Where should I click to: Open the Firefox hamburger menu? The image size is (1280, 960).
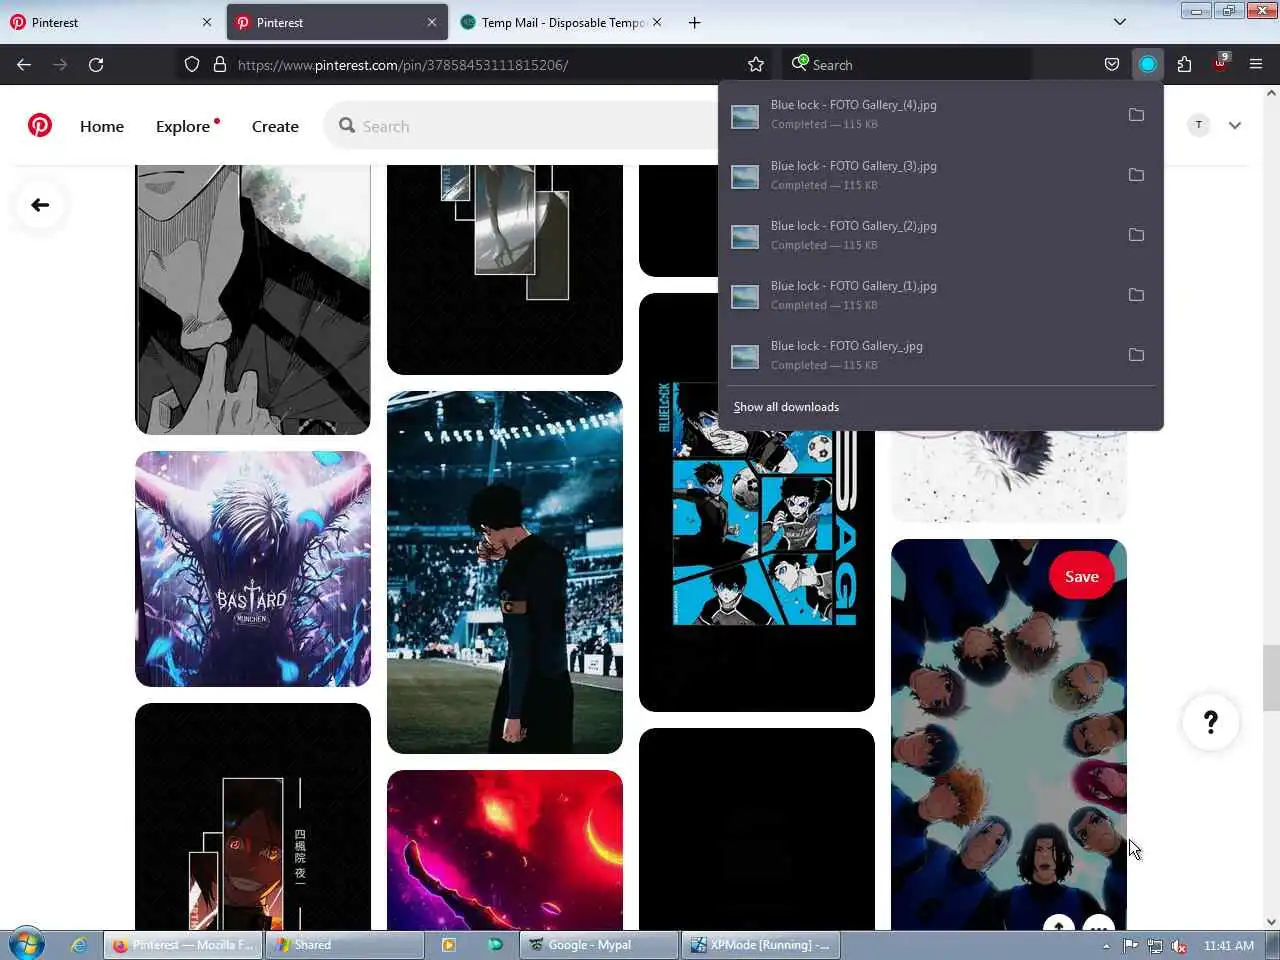point(1256,64)
